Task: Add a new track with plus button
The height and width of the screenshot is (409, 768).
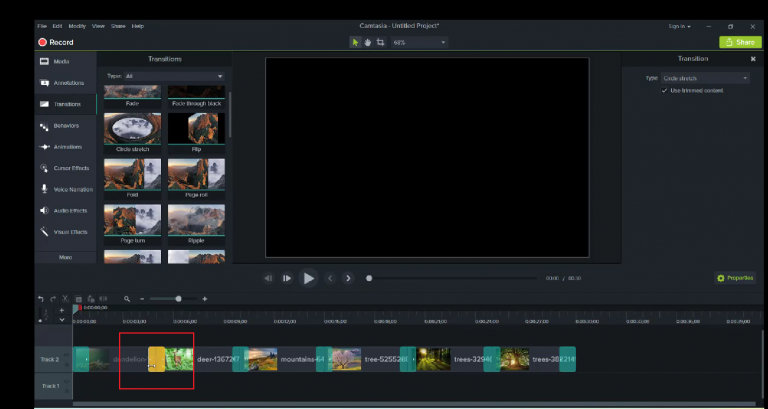Action: [x=62, y=310]
